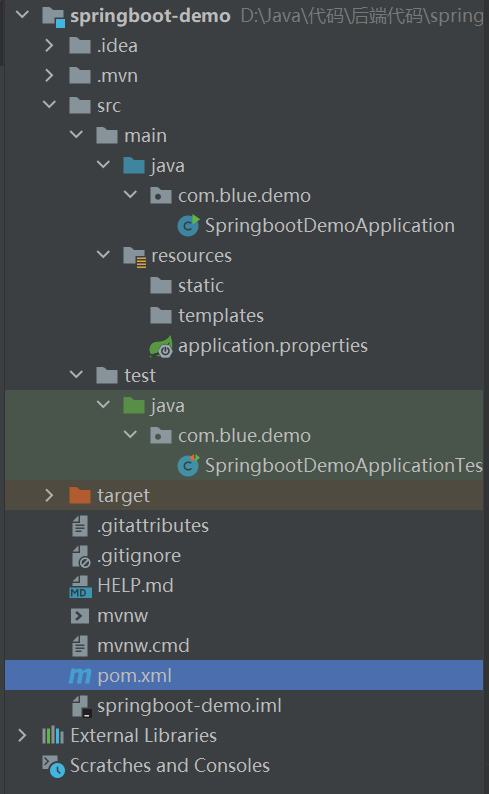The image size is (489, 794).
Task: Click the main folder icon
Action: [107, 136]
